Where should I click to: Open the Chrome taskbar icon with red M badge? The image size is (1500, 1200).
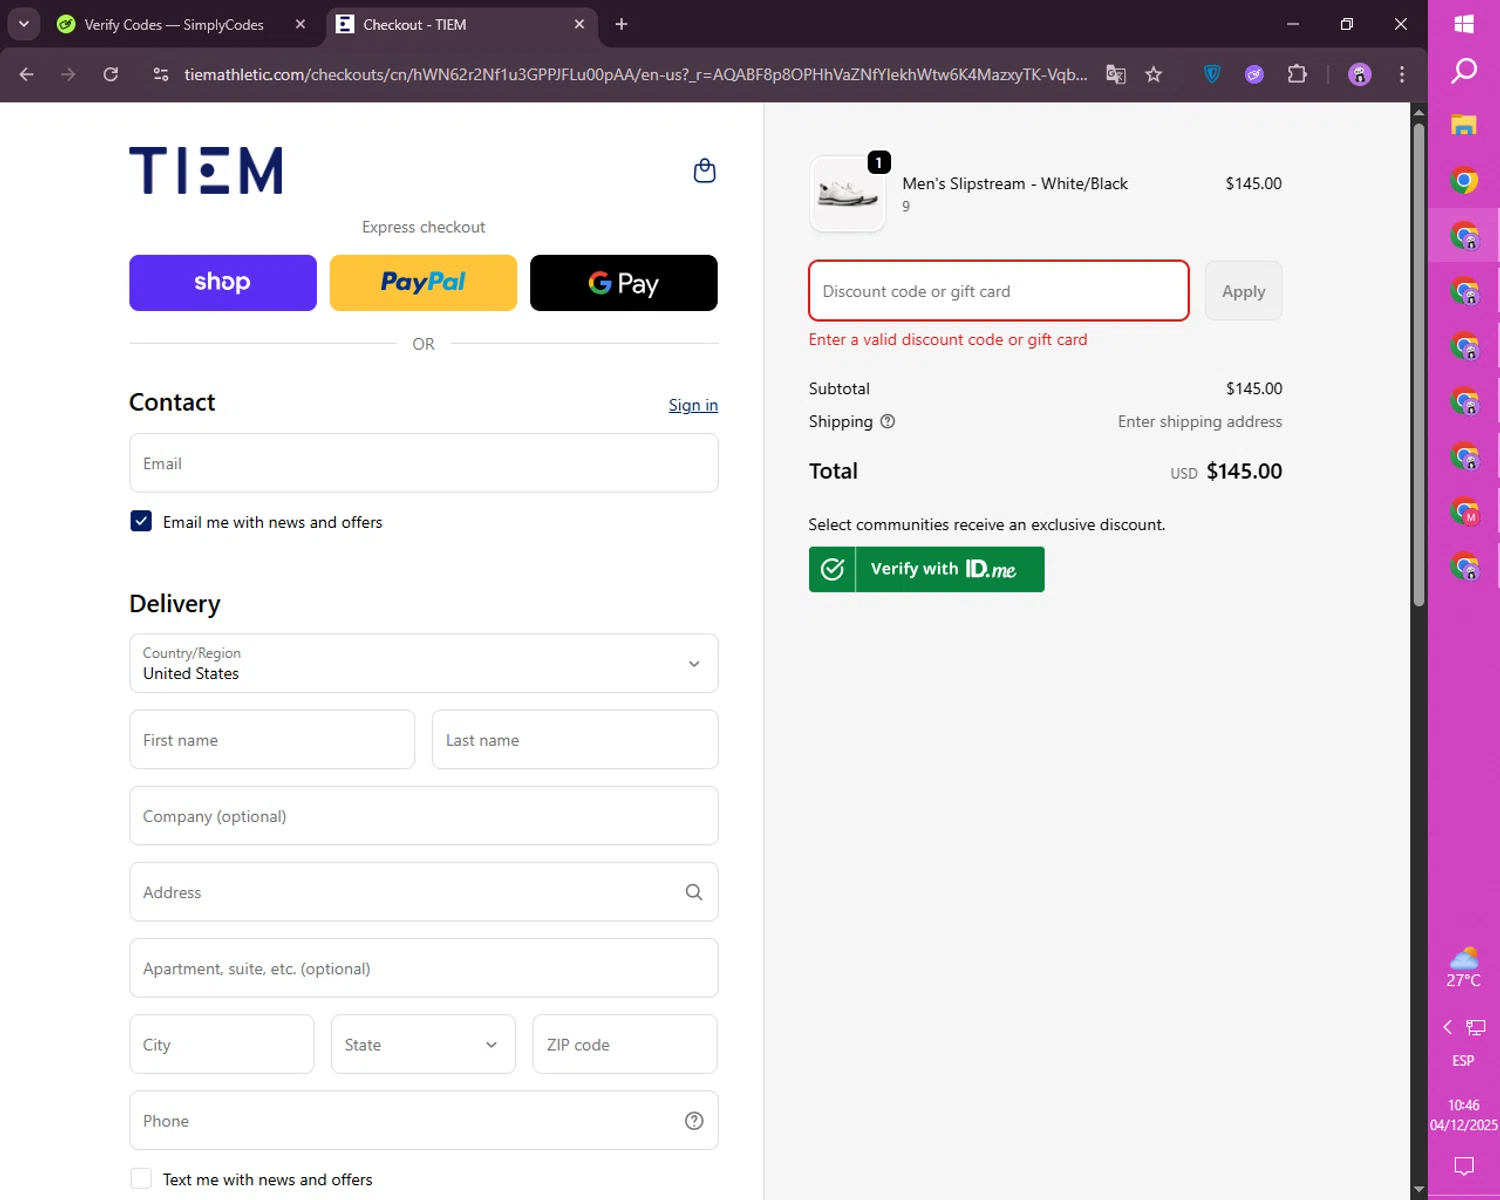pyautogui.click(x=1464, y=511)
